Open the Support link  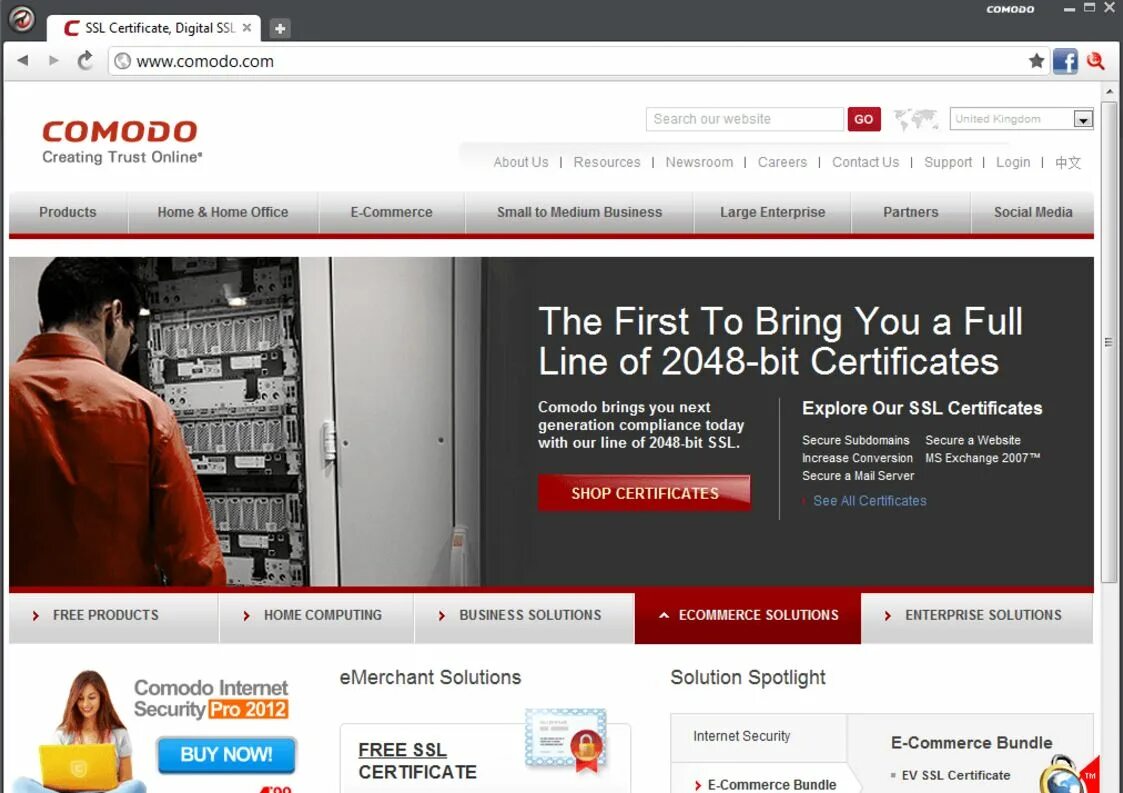click(948, 162)
